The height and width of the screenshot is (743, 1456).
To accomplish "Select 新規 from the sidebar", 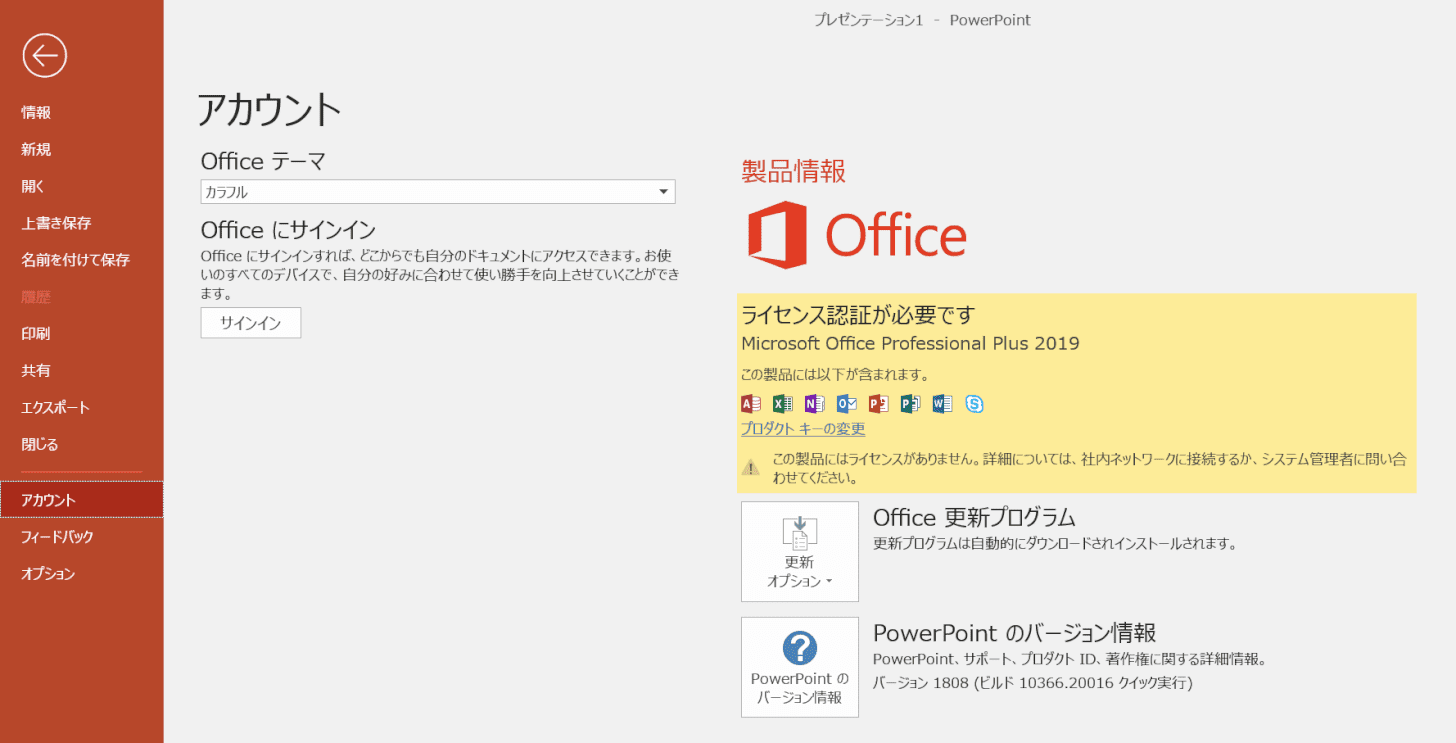I will [81, 150].
